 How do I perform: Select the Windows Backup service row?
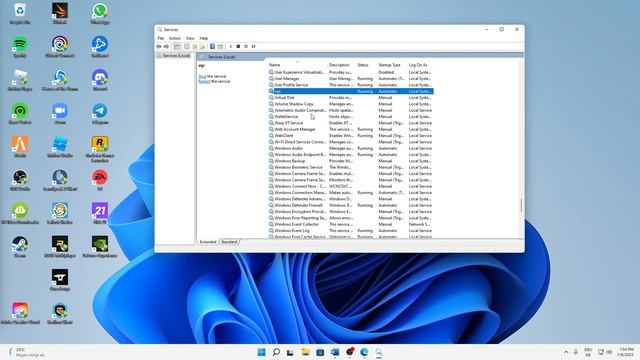pos(351,161)
